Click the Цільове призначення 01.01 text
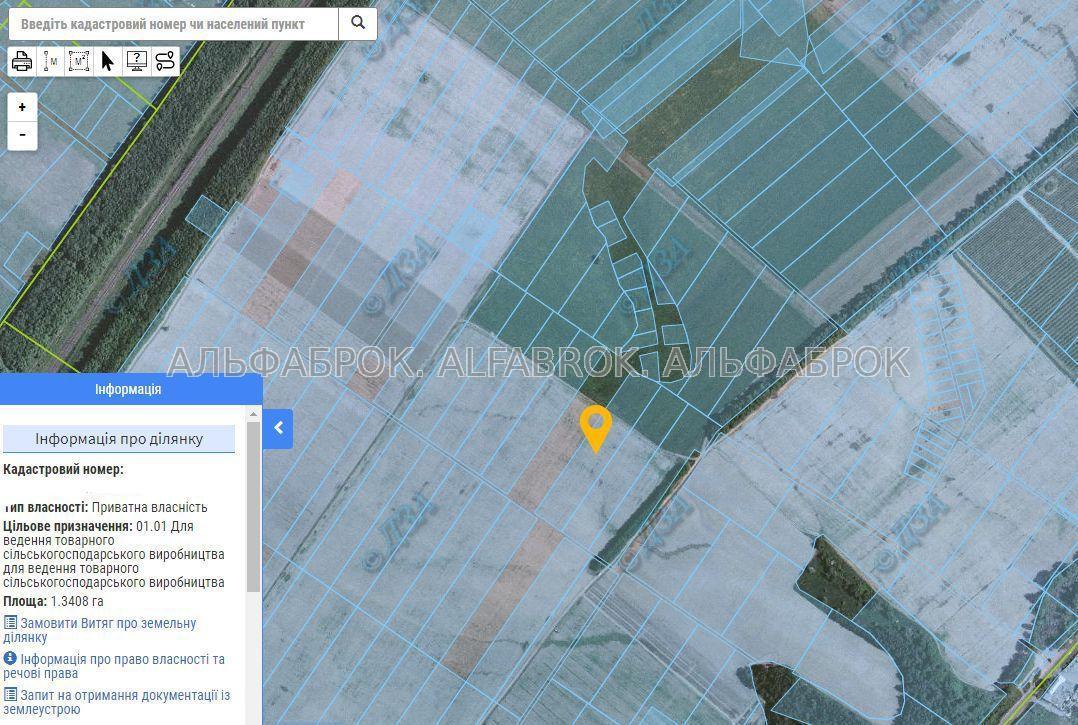Screen dimensions: 1078x725 click(113, 554)
